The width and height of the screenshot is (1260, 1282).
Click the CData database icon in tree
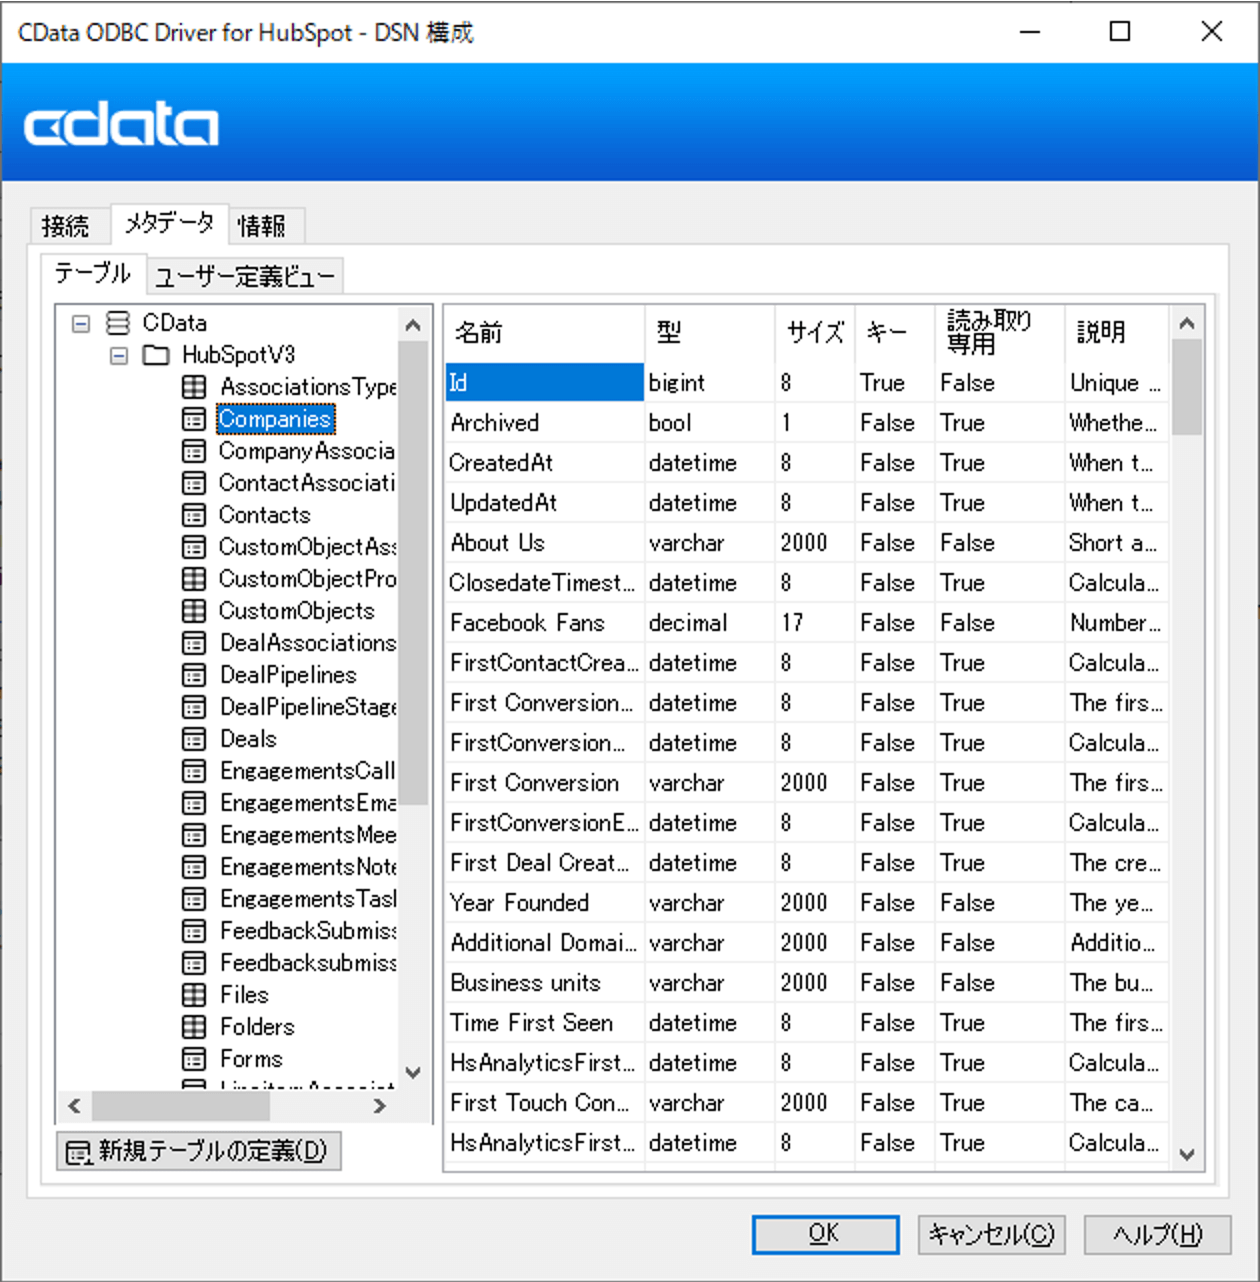118,323
